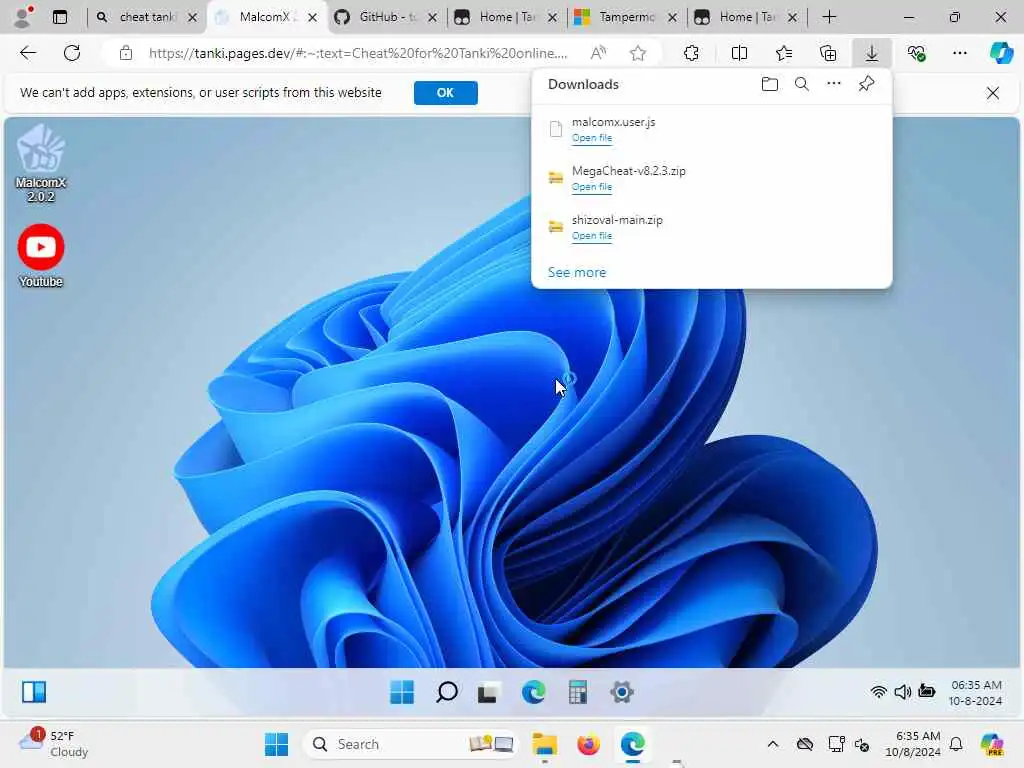Open the downloads folder icon
Image resolution: width=1024 pixels, height=768 pixels.
(x=770, y=84)
